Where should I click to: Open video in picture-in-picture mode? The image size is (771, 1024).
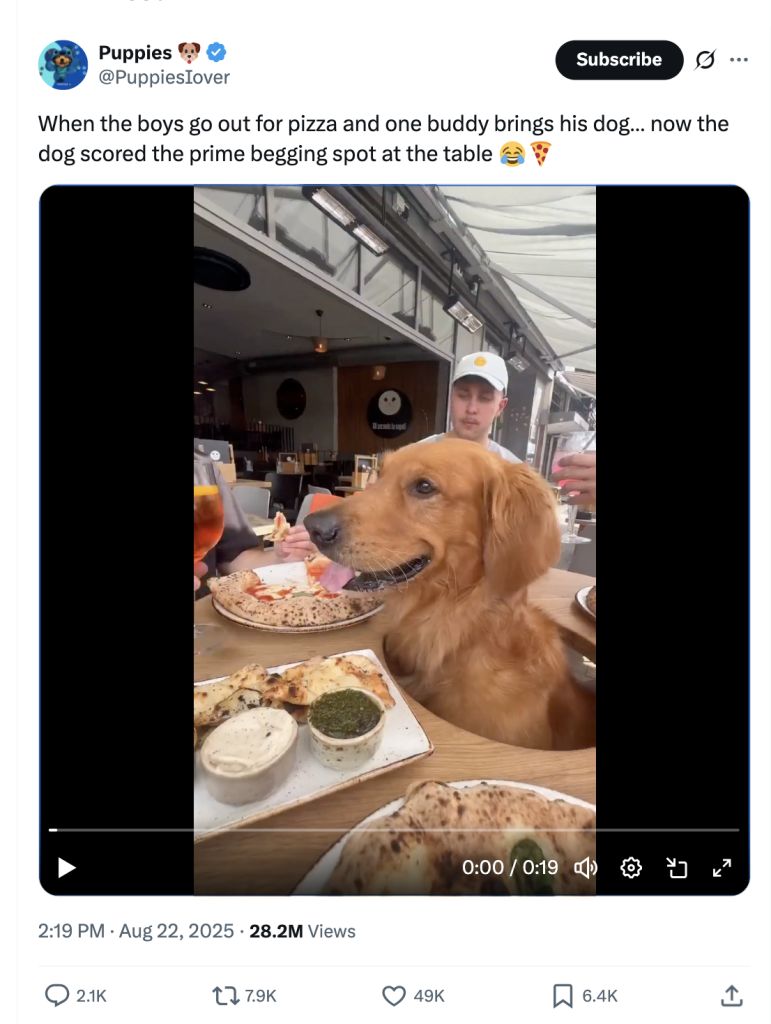click(676, 867)
